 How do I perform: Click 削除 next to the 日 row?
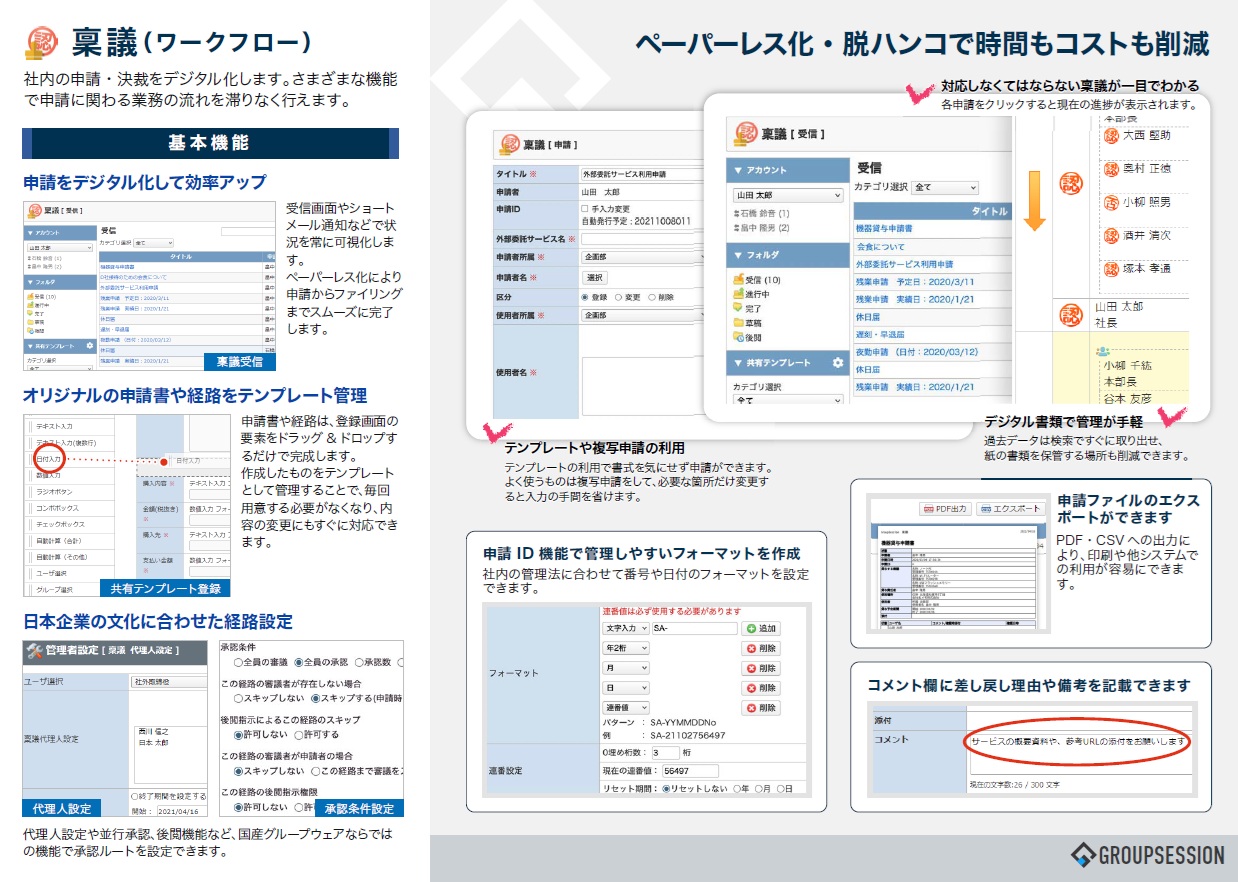click(x=761, y=688)
